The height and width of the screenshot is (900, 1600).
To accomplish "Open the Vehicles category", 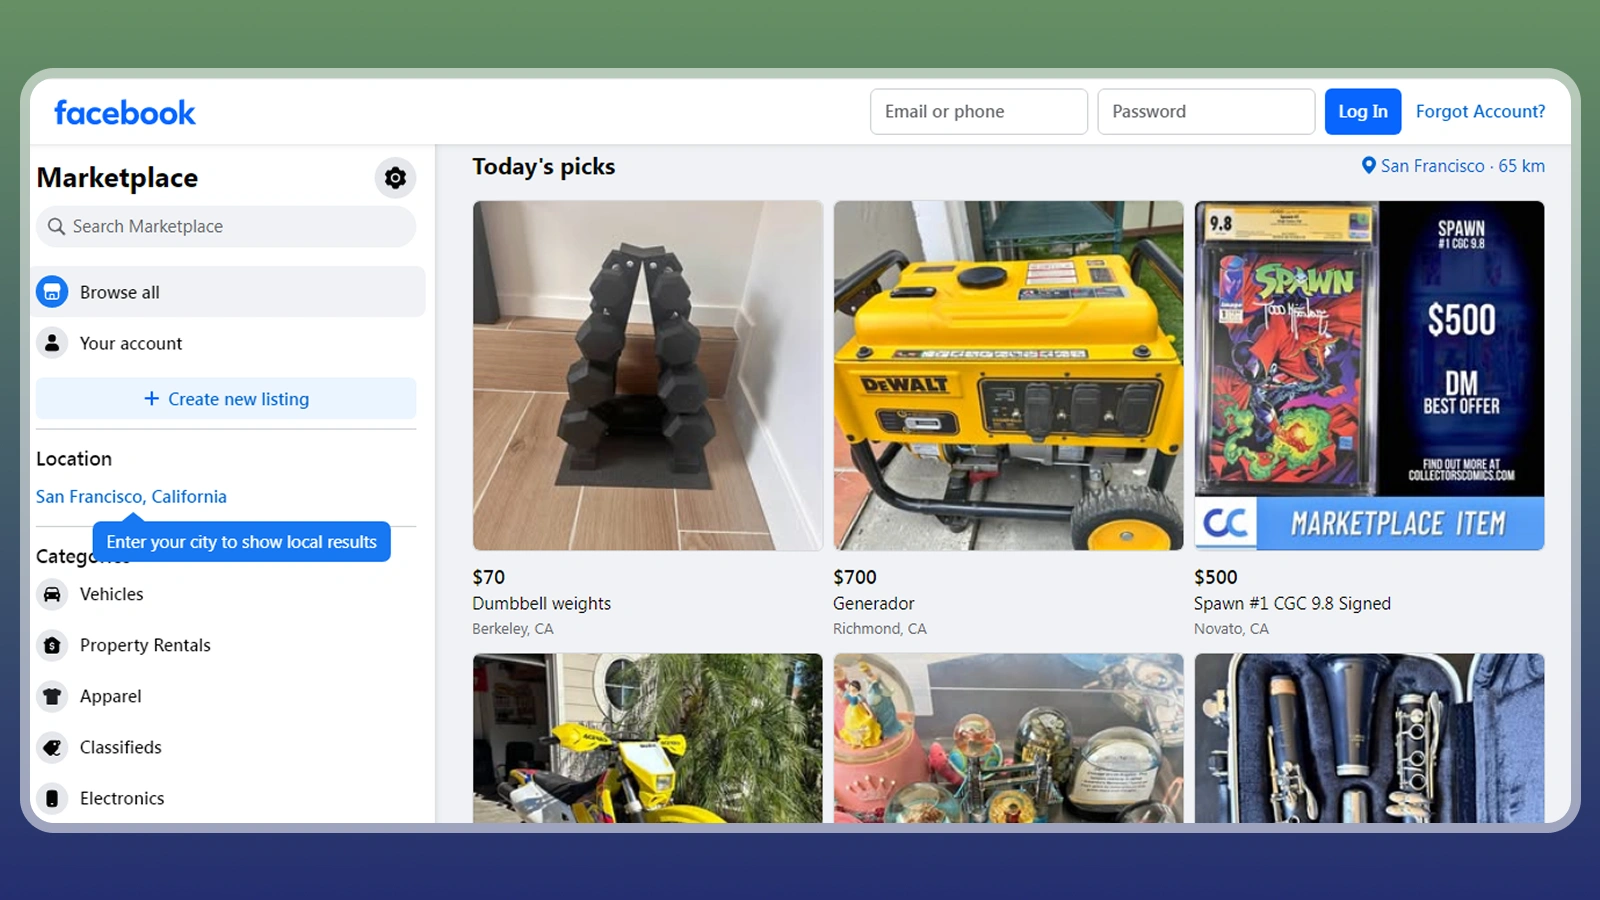I will tap(230, 594).
